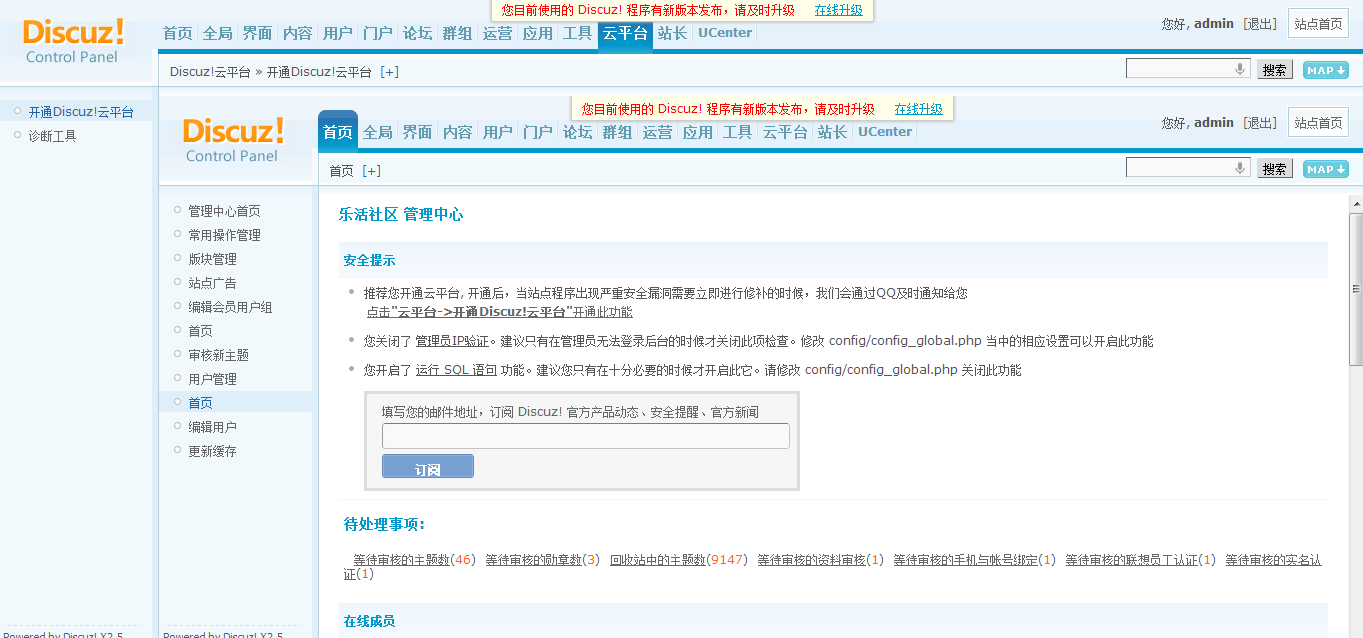Go to UCenter in the nested panel
The image size is (1363, 638).
pyautogui.click(x=885, y=132)
